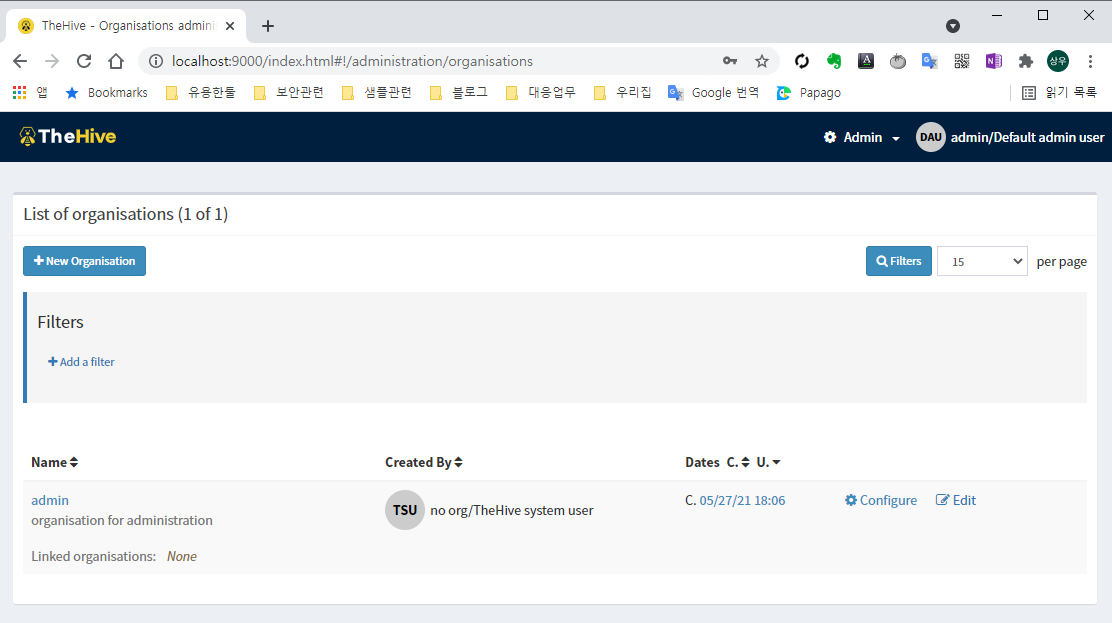This screenshot has height=623, width=1112.
Task: Edit the admin organisation
Action: click(956, 500)
